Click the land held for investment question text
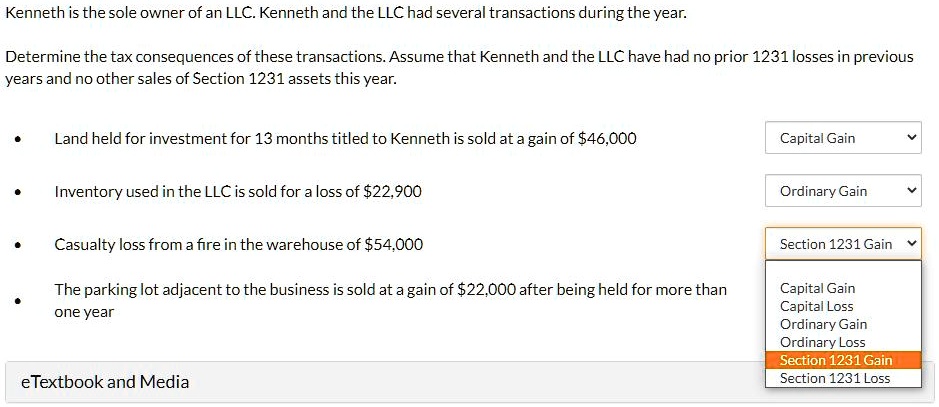 [346, 139]
